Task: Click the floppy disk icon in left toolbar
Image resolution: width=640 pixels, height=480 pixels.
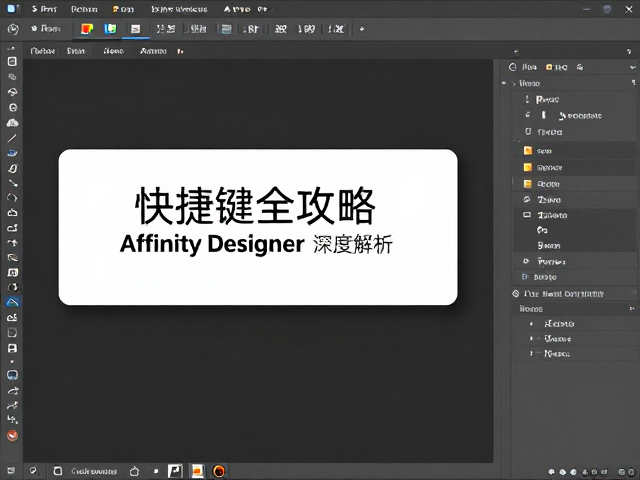Action: click(12, 348)
